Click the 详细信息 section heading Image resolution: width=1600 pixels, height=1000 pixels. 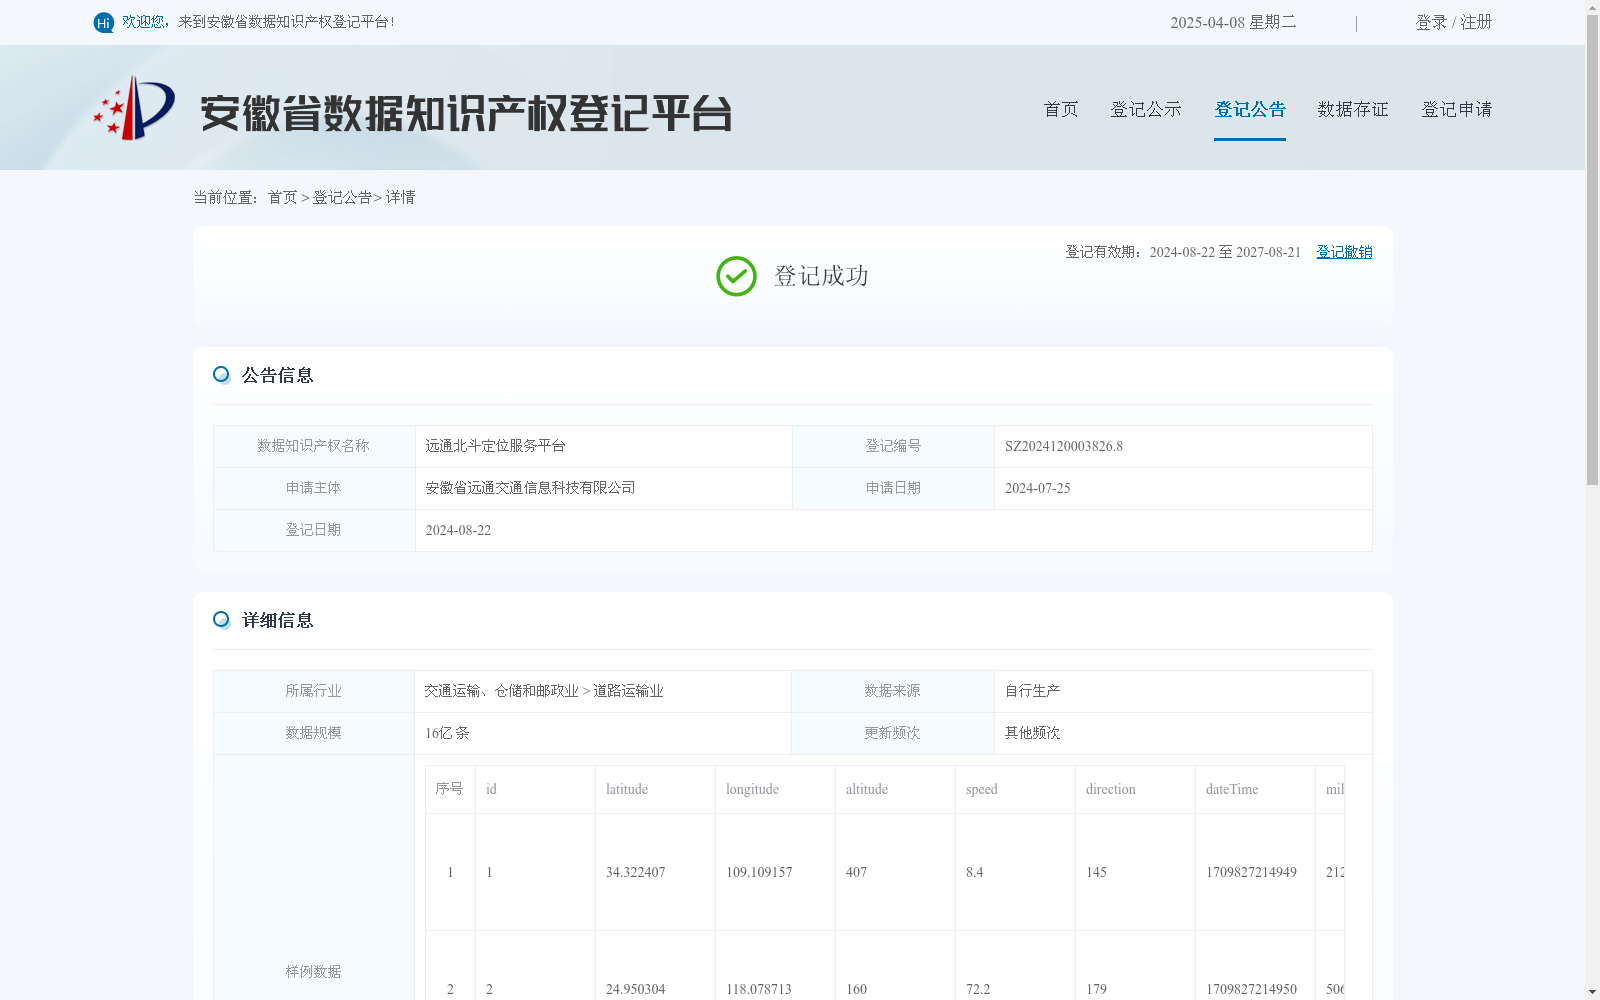(x=278, y=620)
